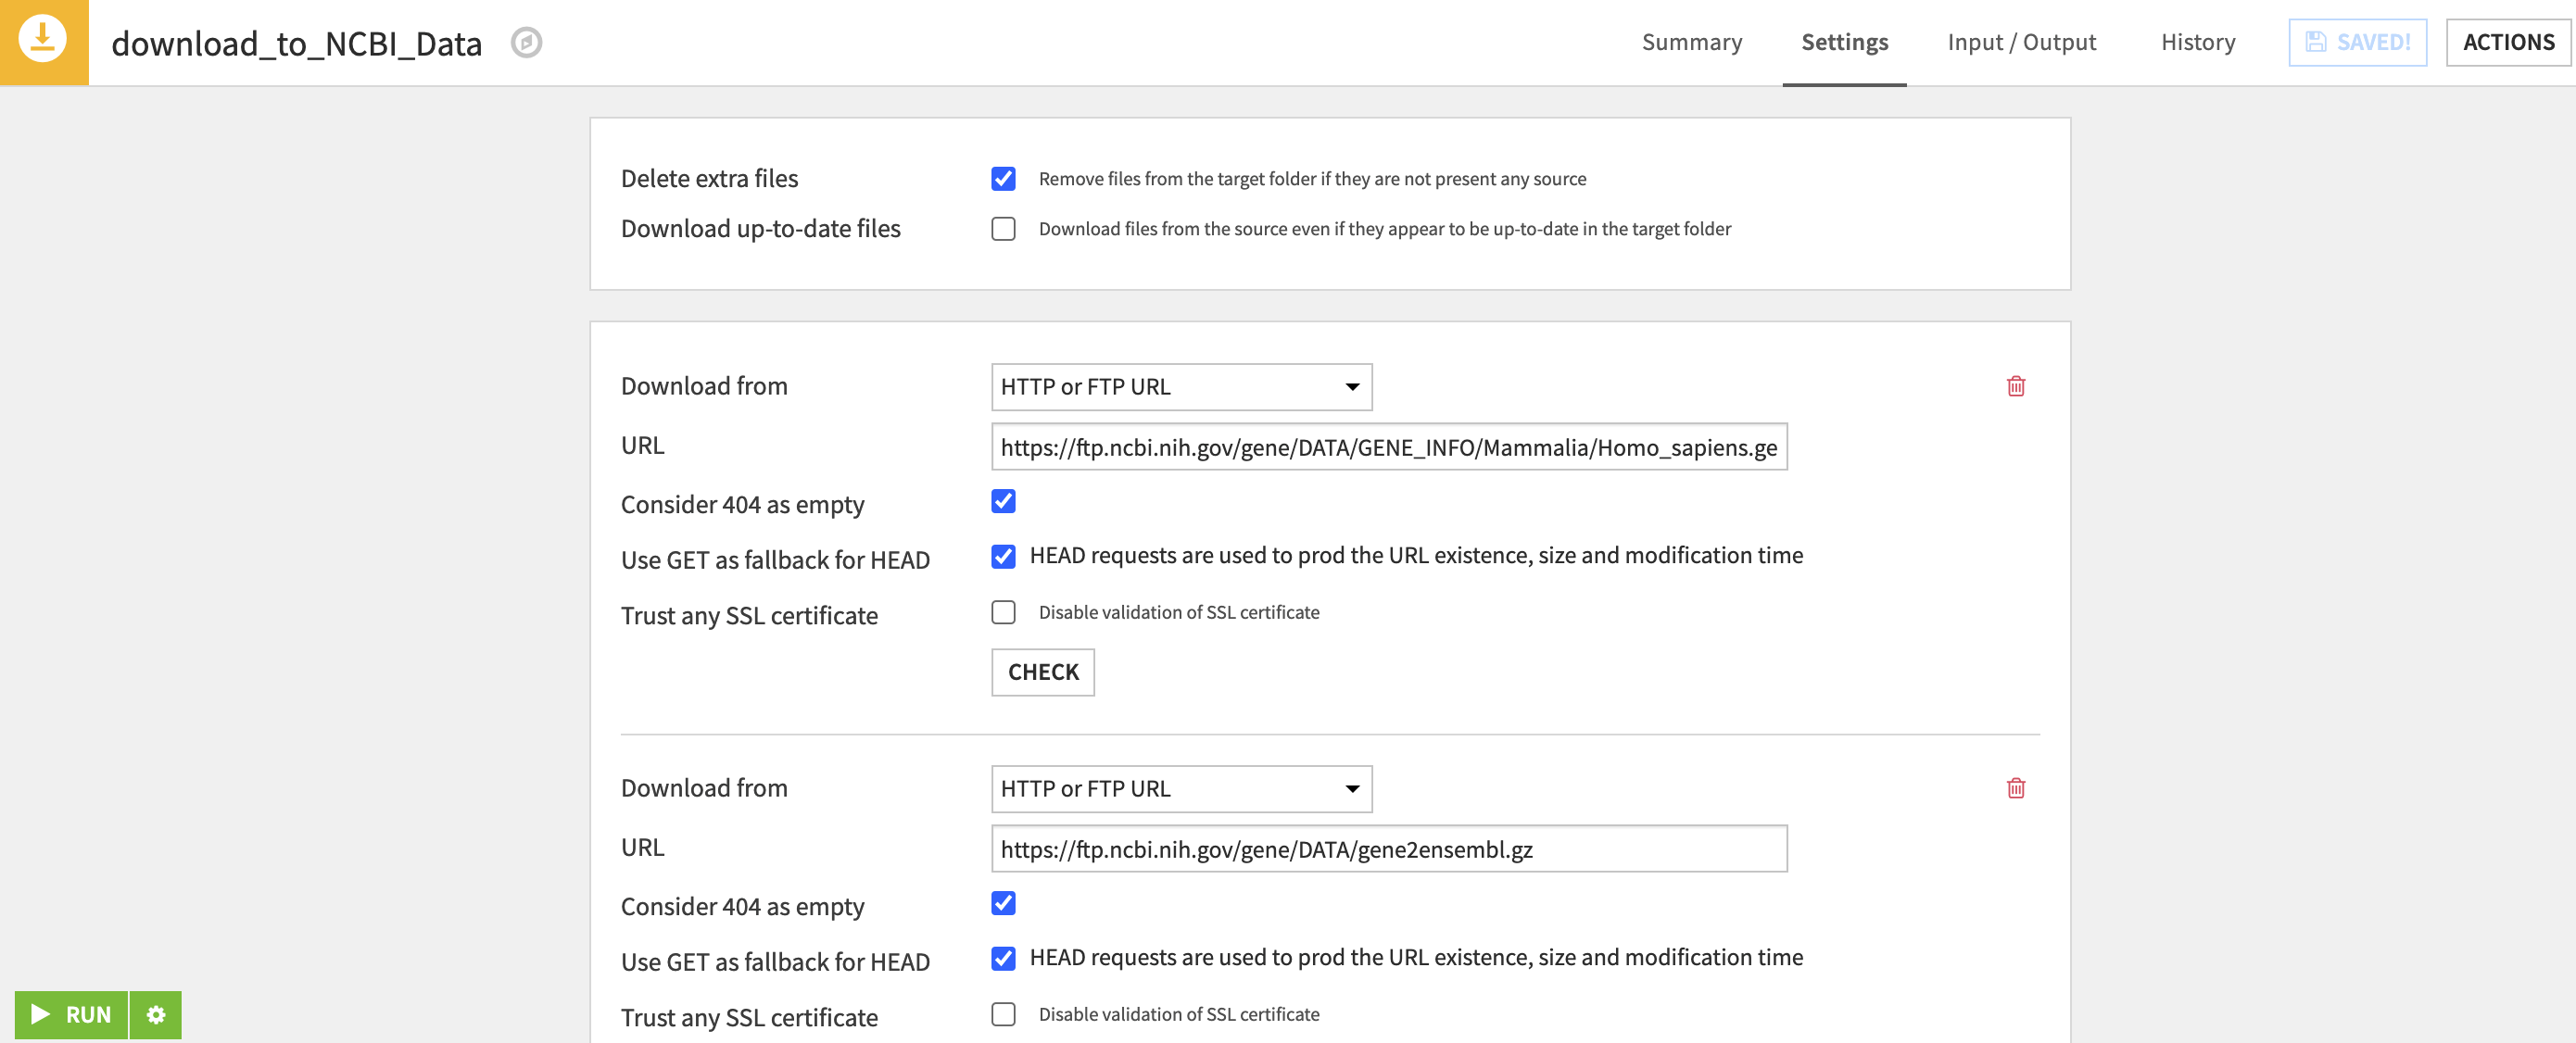Open the ACTIONS menu button
Viewport: 2576px width, 1043px height.
click(2508, 42)
